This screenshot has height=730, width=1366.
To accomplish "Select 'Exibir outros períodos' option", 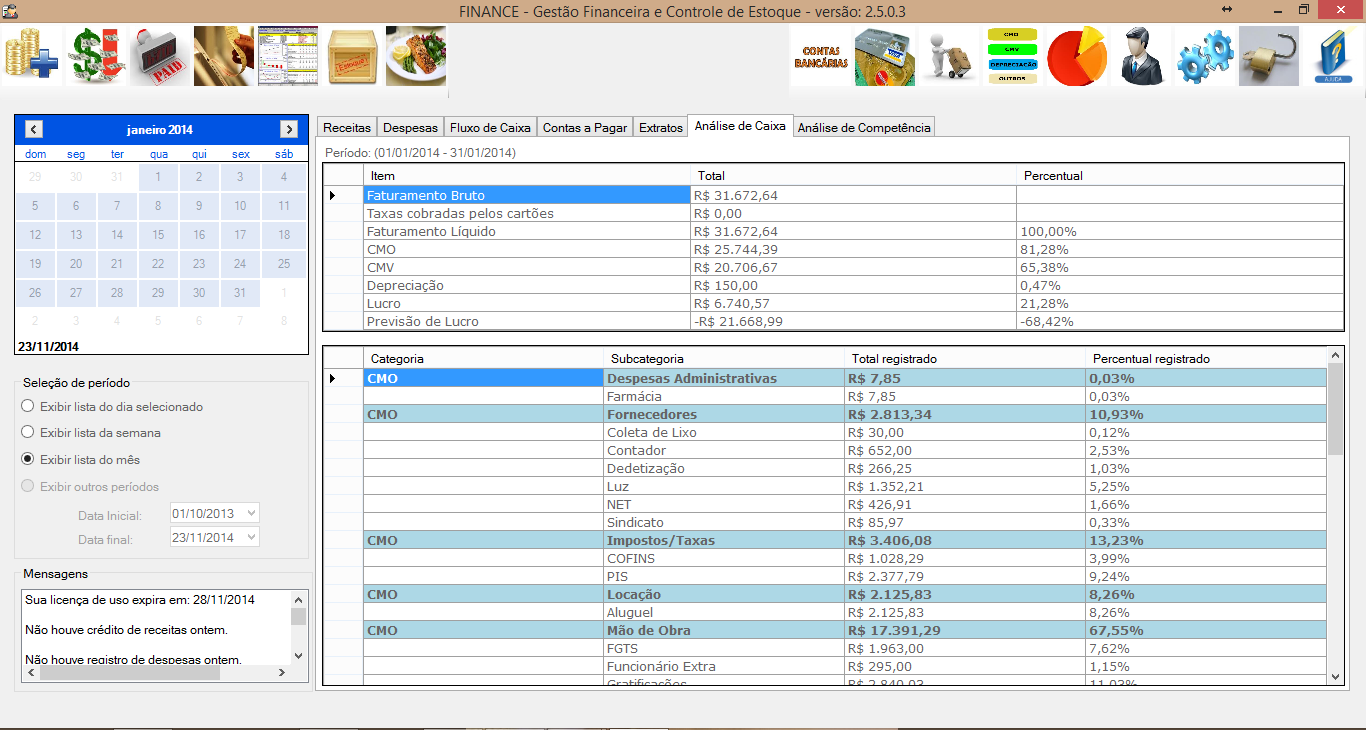I will tap(90, 487).
